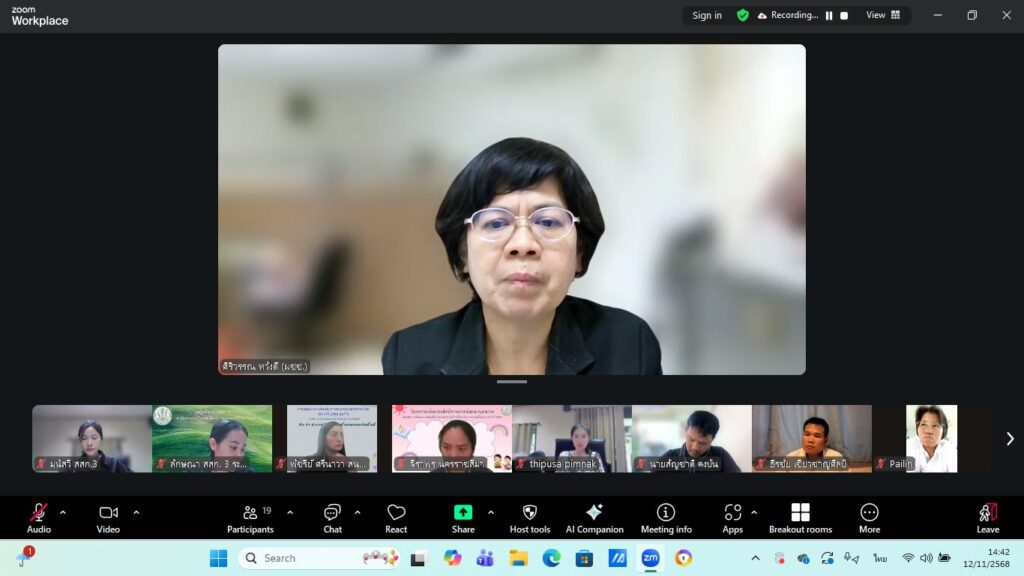Expand the video options arrow
Viewport: 1024px width, 576px height.
tap(136, 512)
